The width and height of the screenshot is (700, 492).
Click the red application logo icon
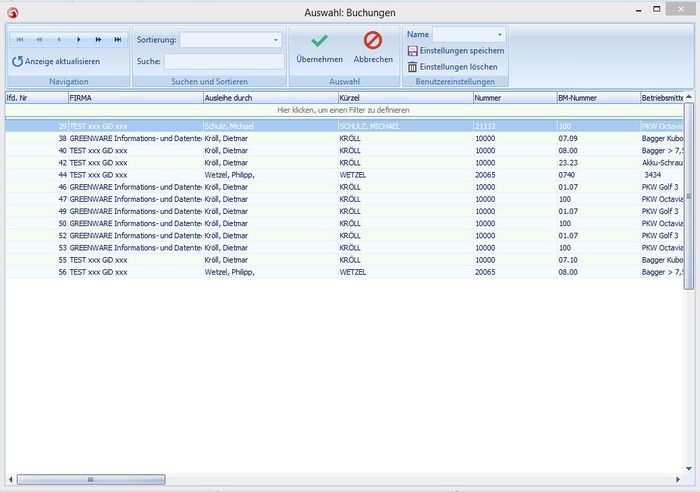point(12,13)
